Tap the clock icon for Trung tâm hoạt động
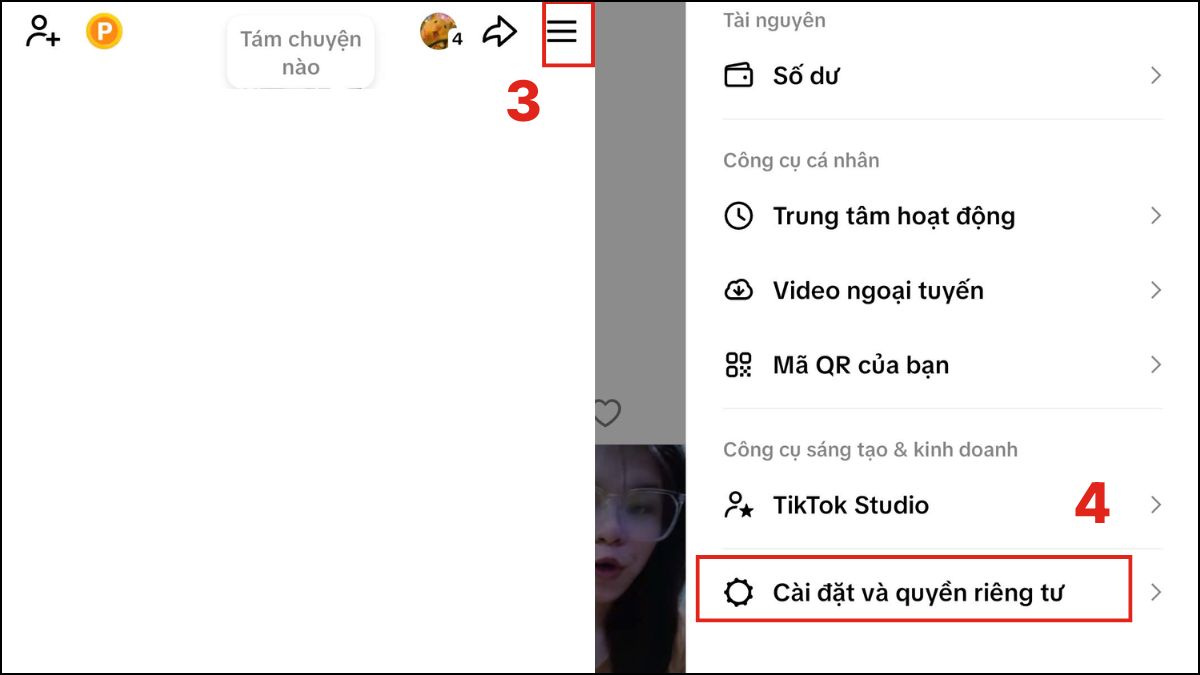 pos(738,215)
